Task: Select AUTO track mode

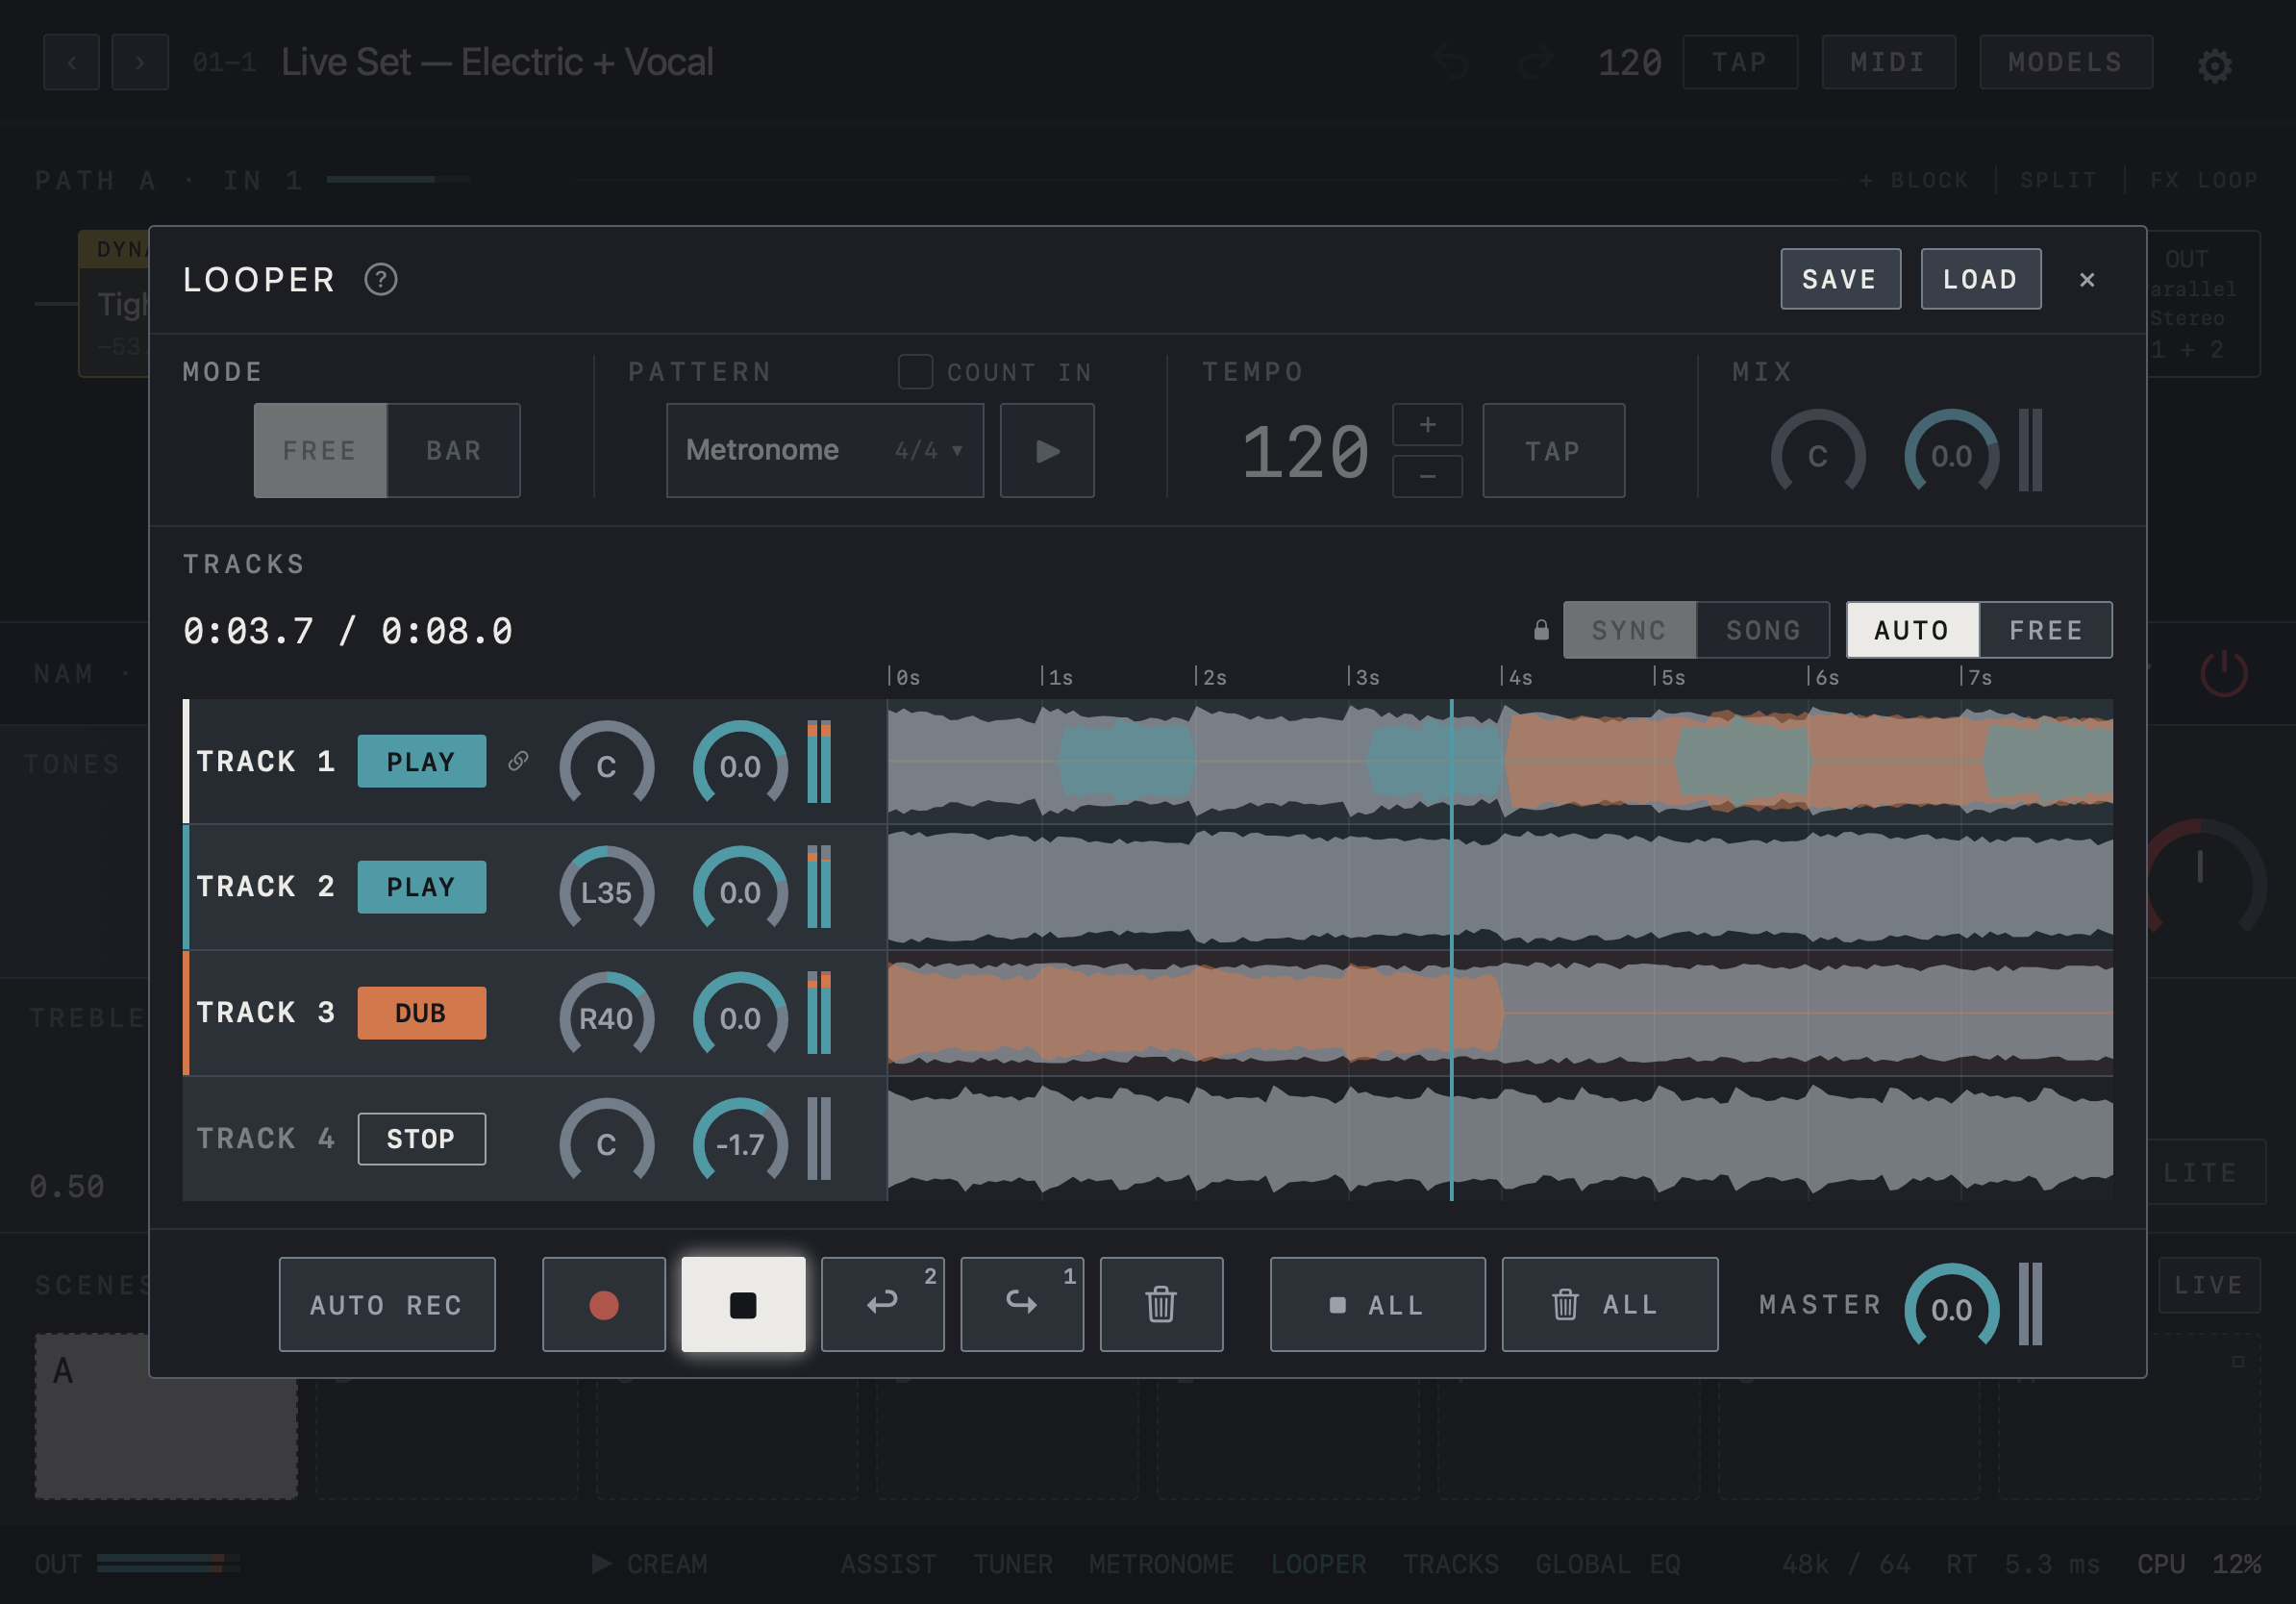Action: pyautogui.click(x=1912, y=630)
